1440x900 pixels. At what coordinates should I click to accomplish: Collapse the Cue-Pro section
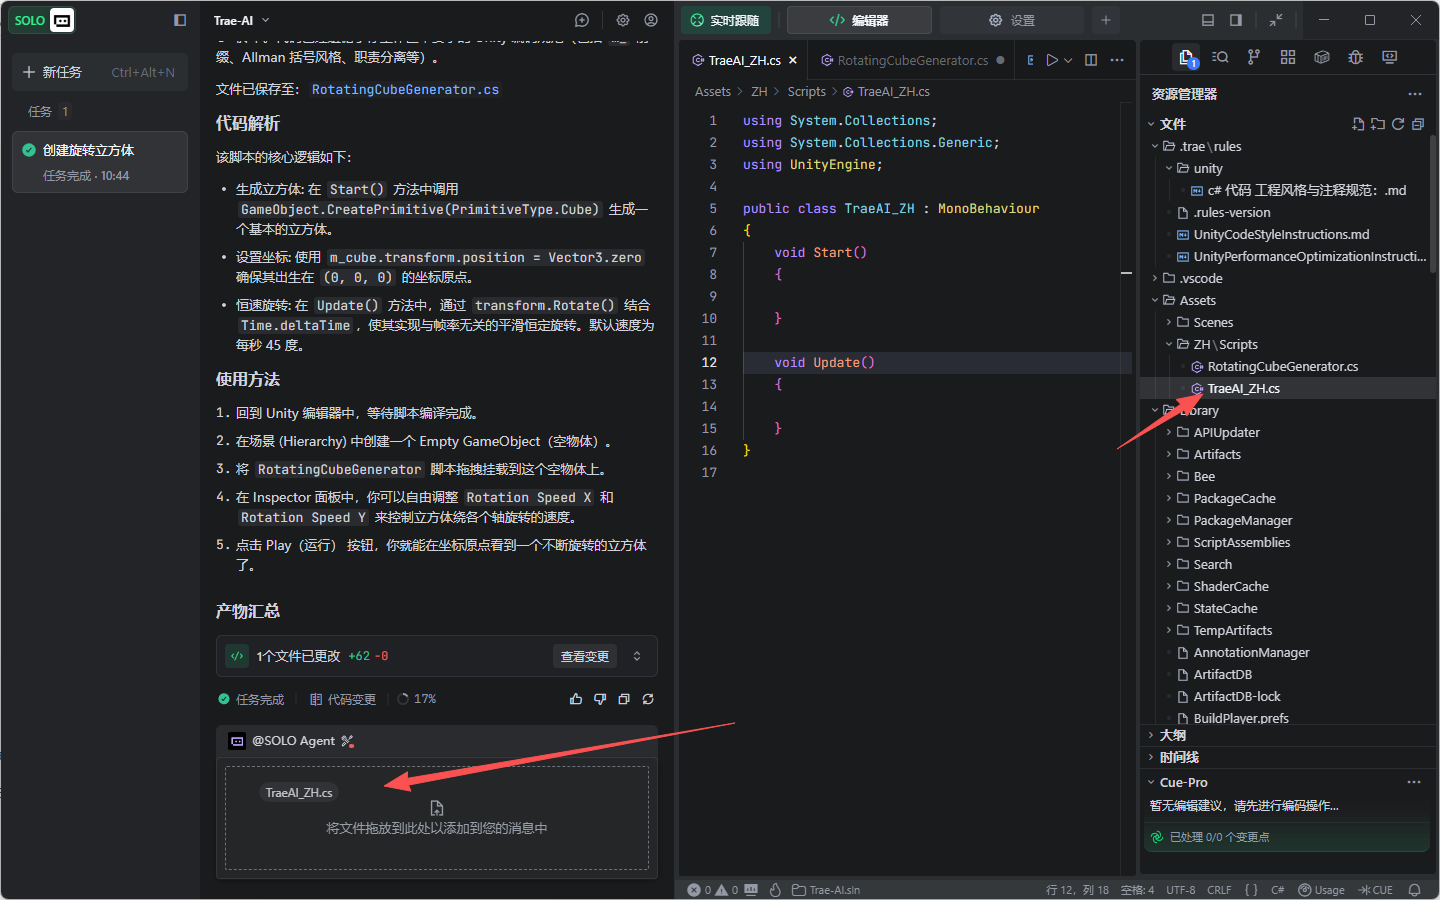click(x=1151, y=782)
